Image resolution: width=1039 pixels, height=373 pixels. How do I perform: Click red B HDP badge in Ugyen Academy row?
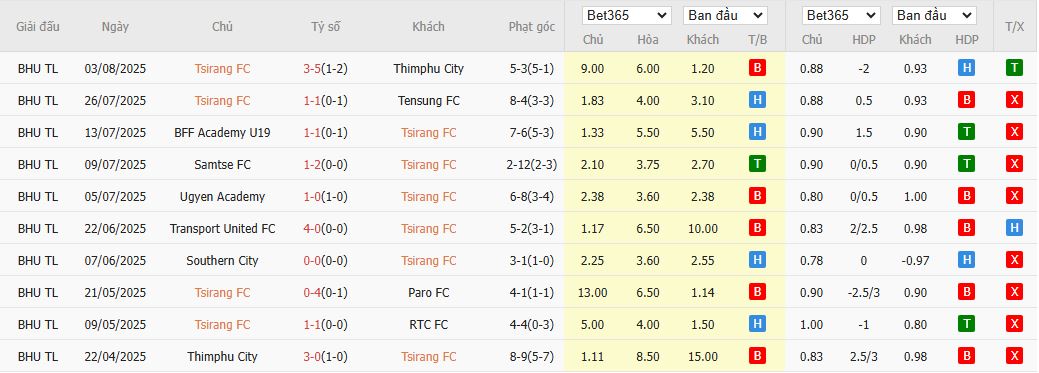[x=966, y=196]
